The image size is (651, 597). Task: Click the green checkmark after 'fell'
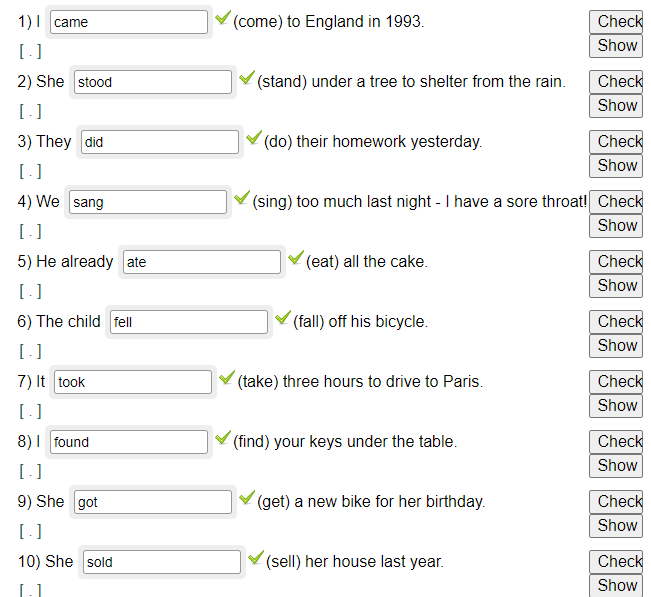pyautogui.click(x=282, y=319)
